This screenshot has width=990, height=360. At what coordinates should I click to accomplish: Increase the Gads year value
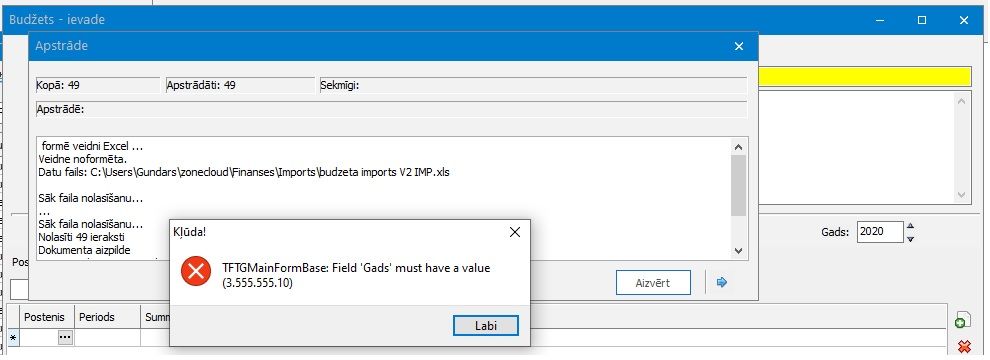(910, 227)
